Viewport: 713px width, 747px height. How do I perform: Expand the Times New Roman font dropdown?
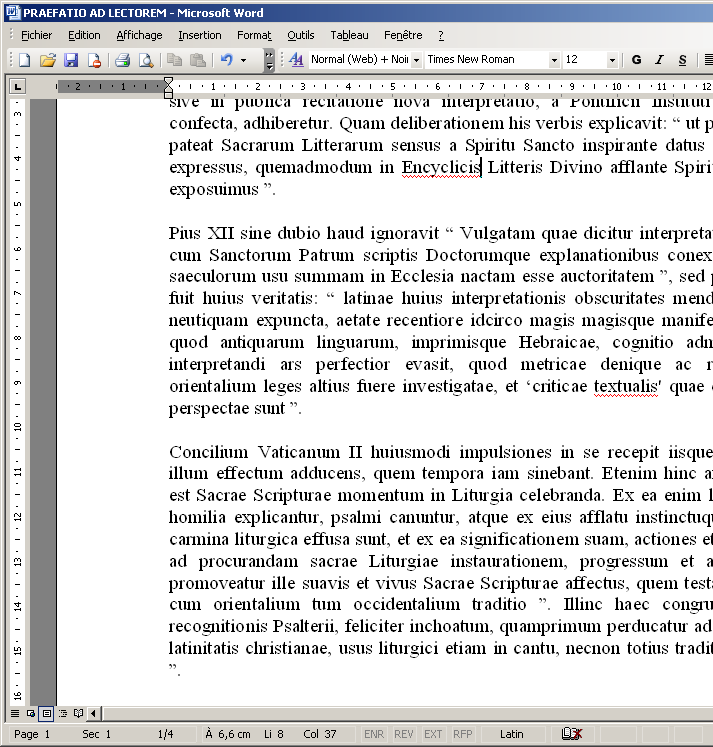(x=554, y=60)
